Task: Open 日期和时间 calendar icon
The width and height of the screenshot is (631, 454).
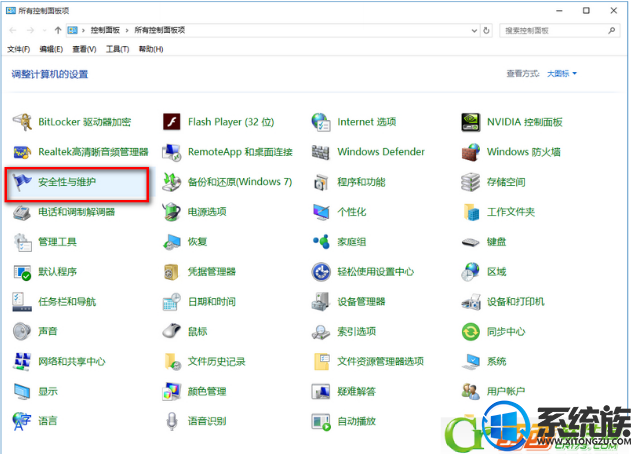Action: tap(172, 302)
